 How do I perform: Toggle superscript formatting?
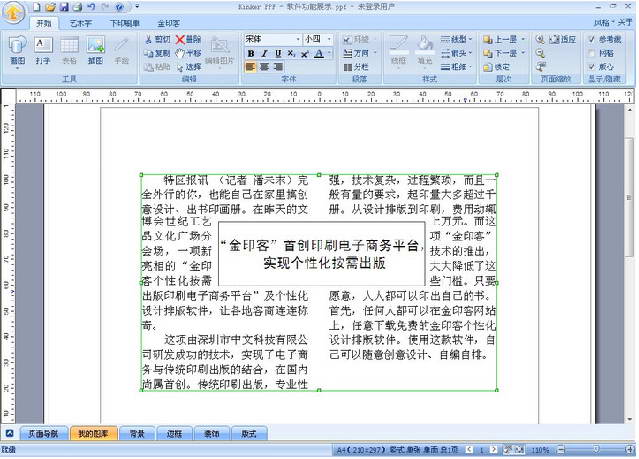pyautogui.click(x=304, y=53)
